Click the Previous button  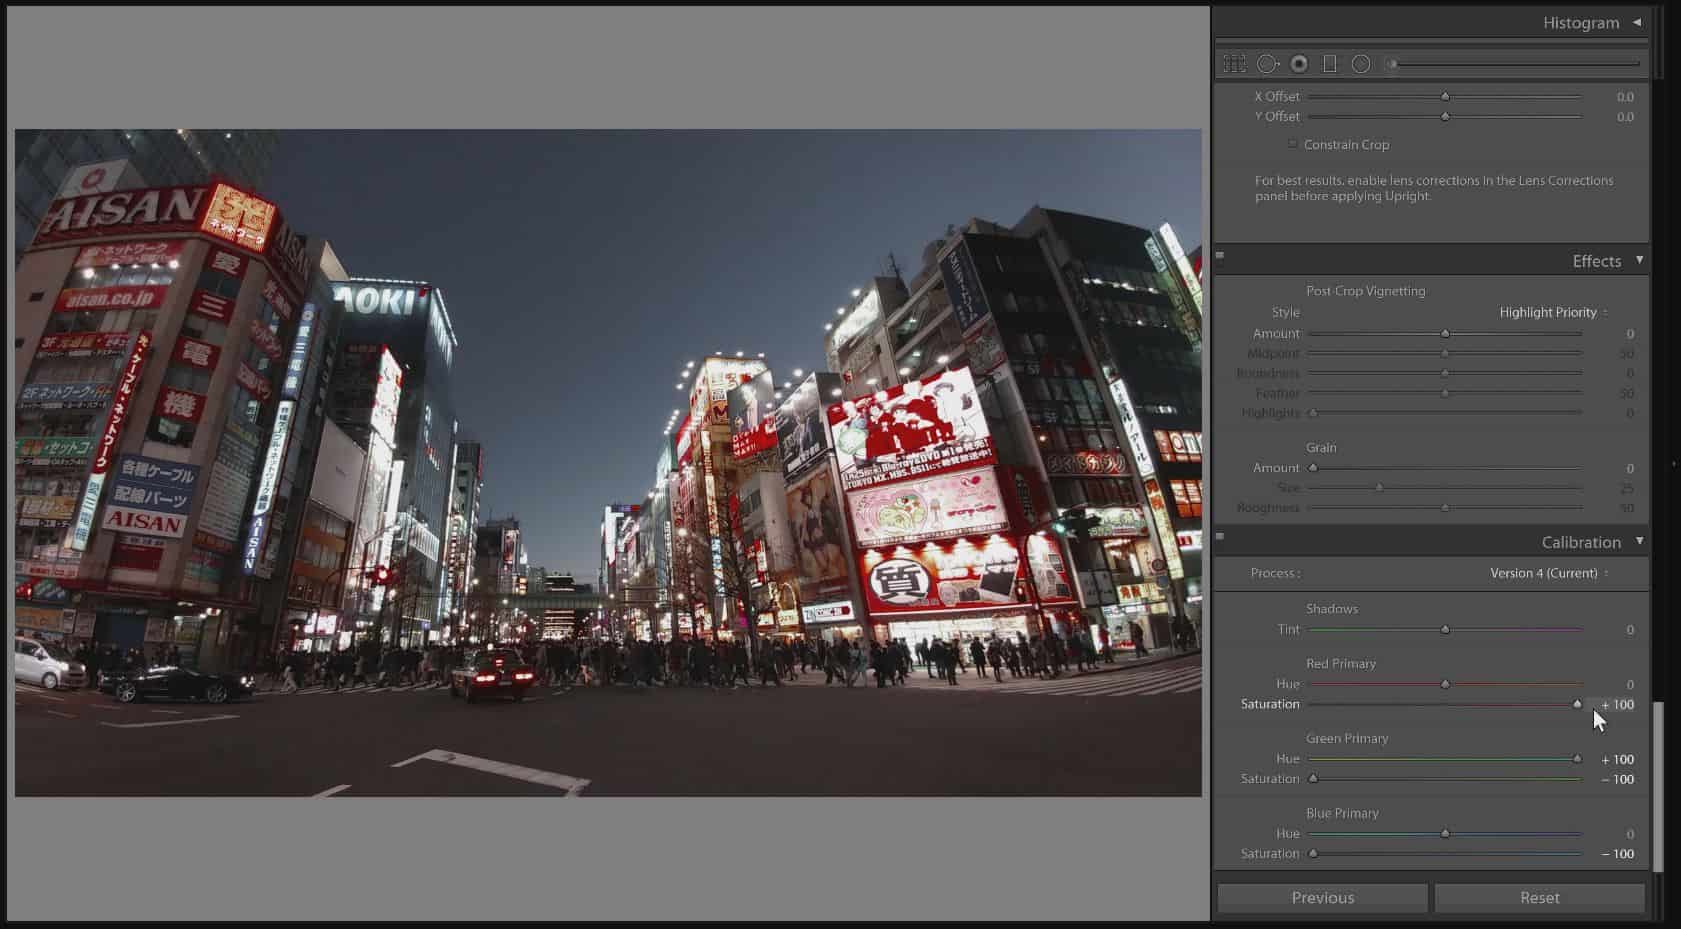coord(1322,898)
